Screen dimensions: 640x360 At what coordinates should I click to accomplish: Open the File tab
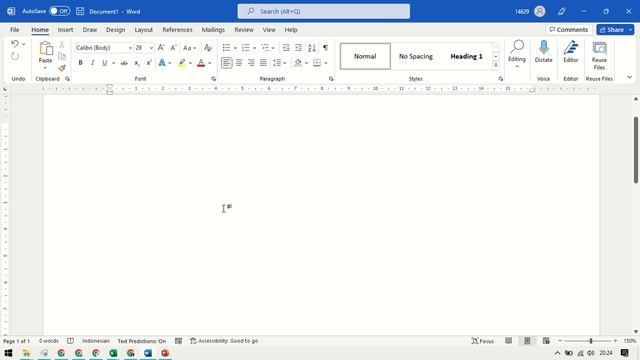15,30
